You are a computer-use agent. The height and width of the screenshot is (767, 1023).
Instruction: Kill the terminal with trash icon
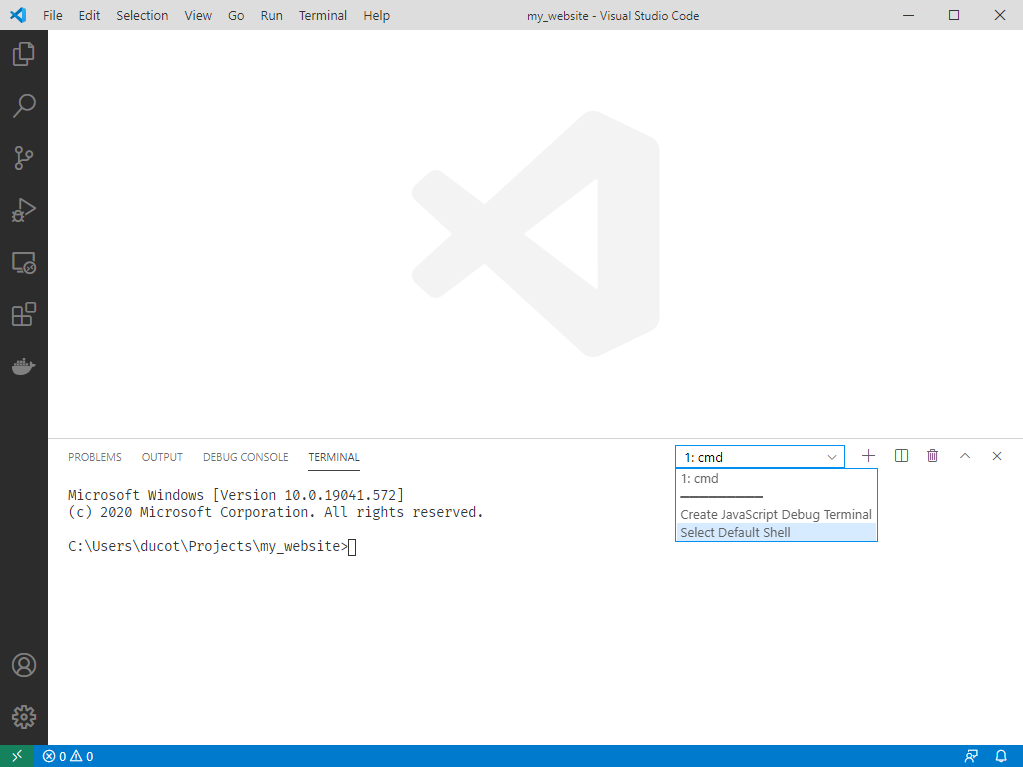(x=932, y=455)
